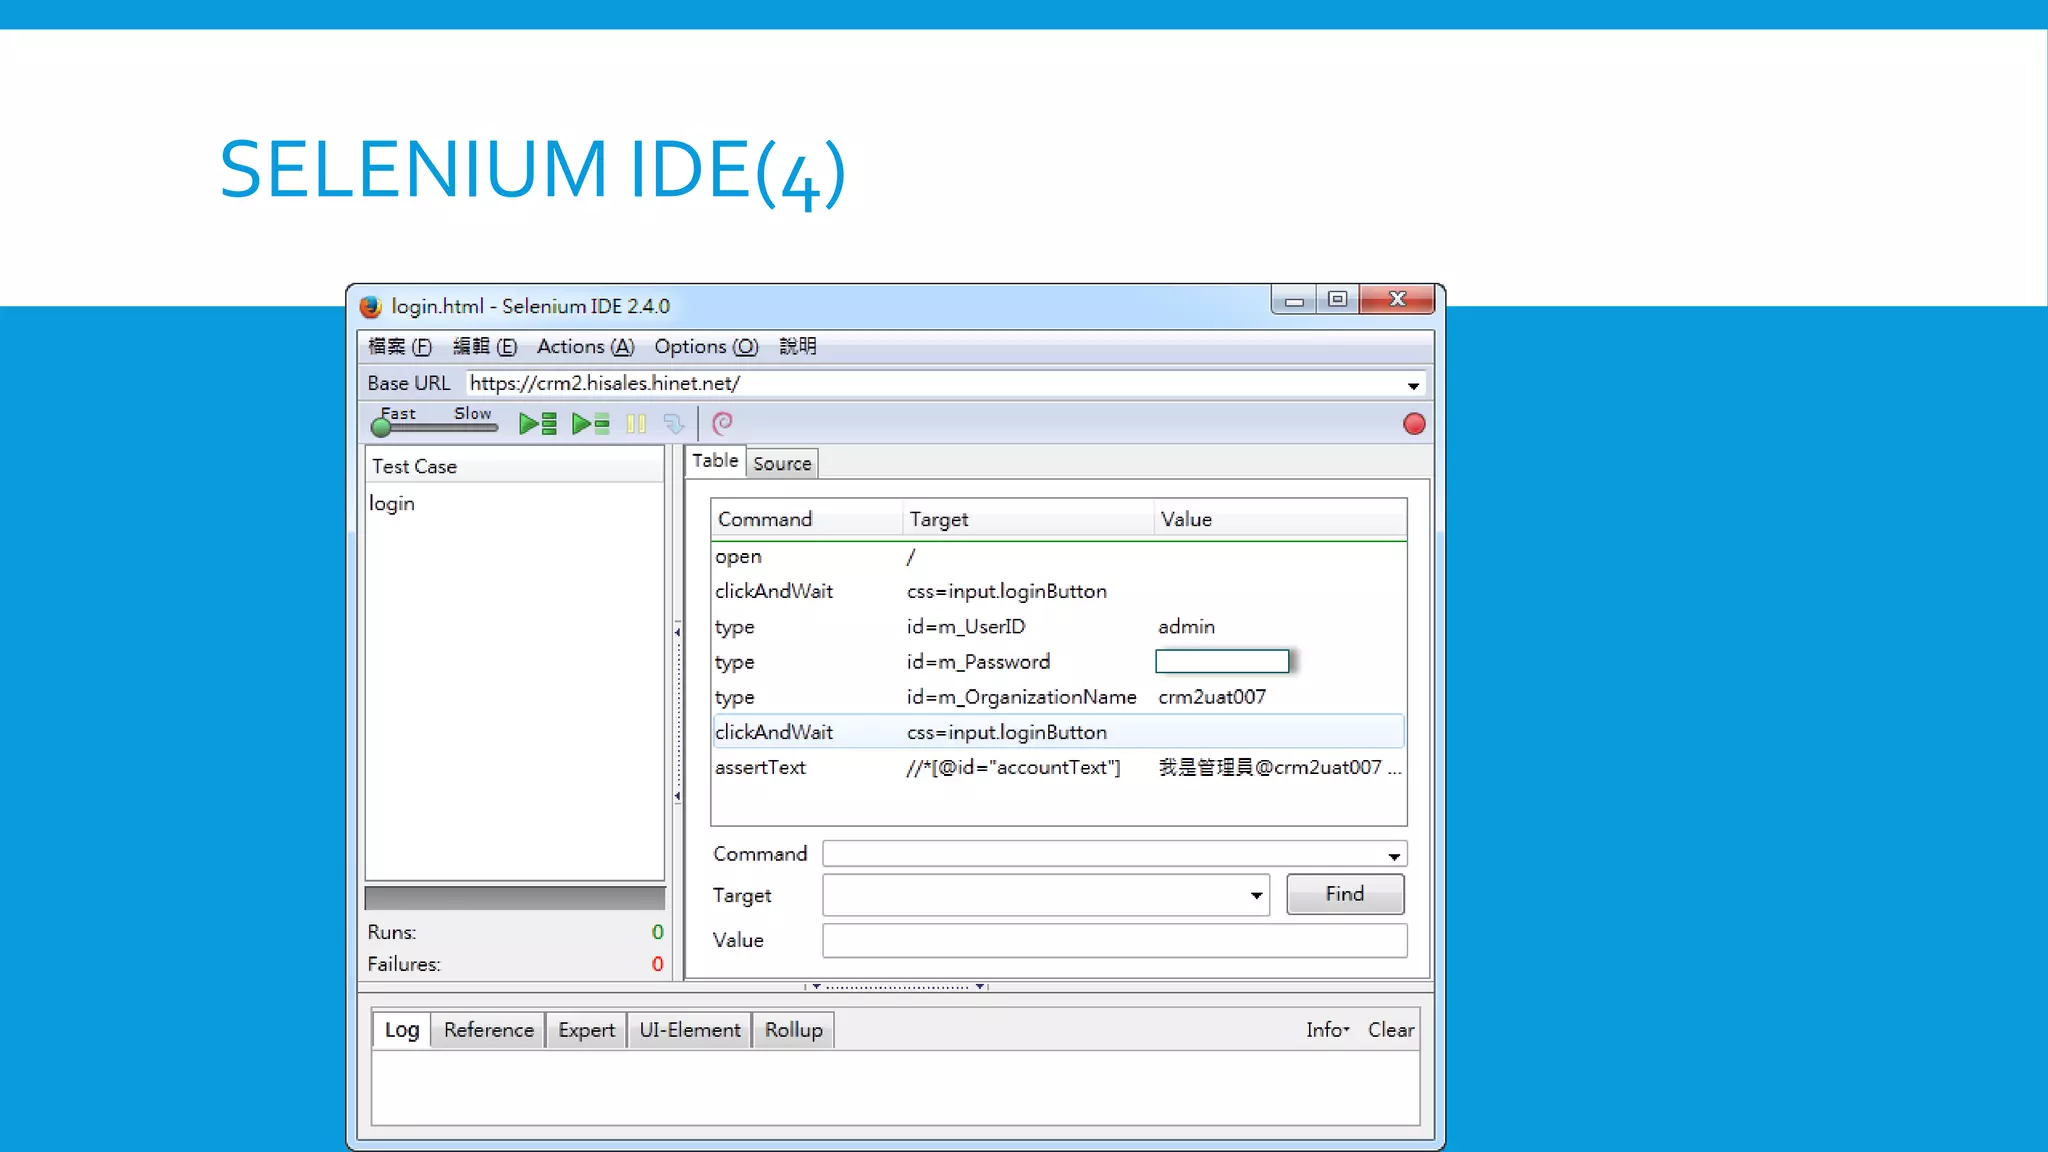Click Play entire test suite icon
2048x1152 pixels.
538,424
